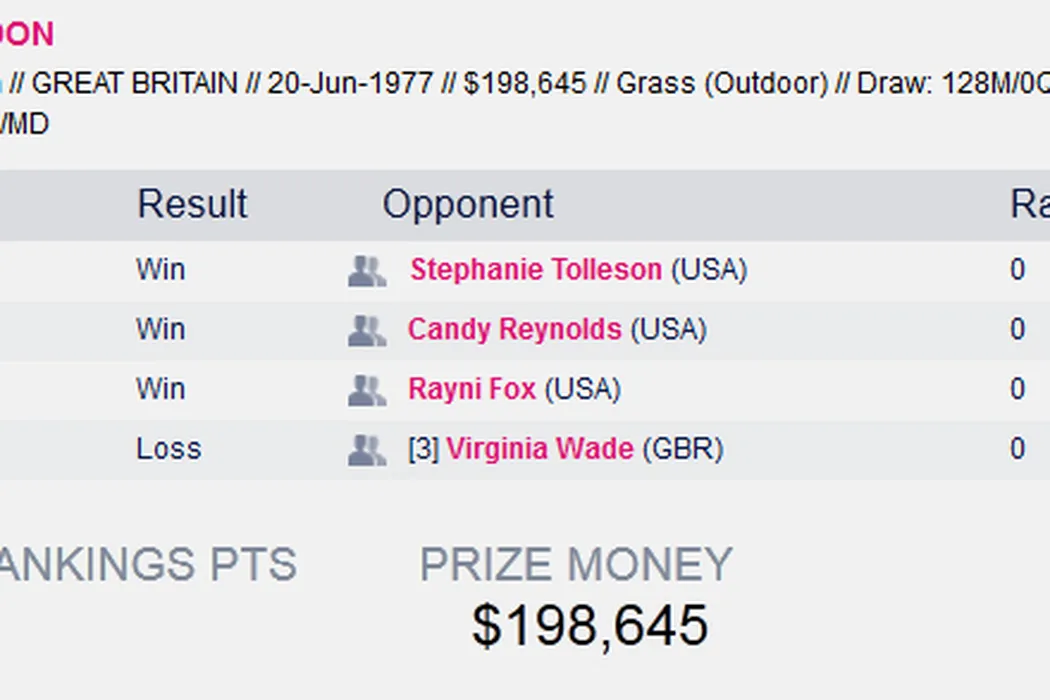1050x700 pixels.
Task: Click the Result column header
Action: coord(192,204)
